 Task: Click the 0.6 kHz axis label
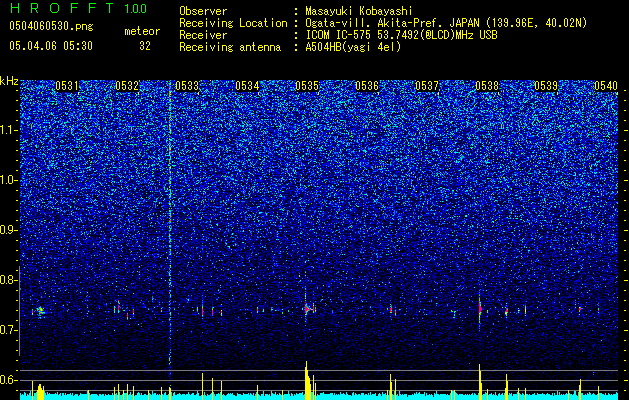coord(9,380)
